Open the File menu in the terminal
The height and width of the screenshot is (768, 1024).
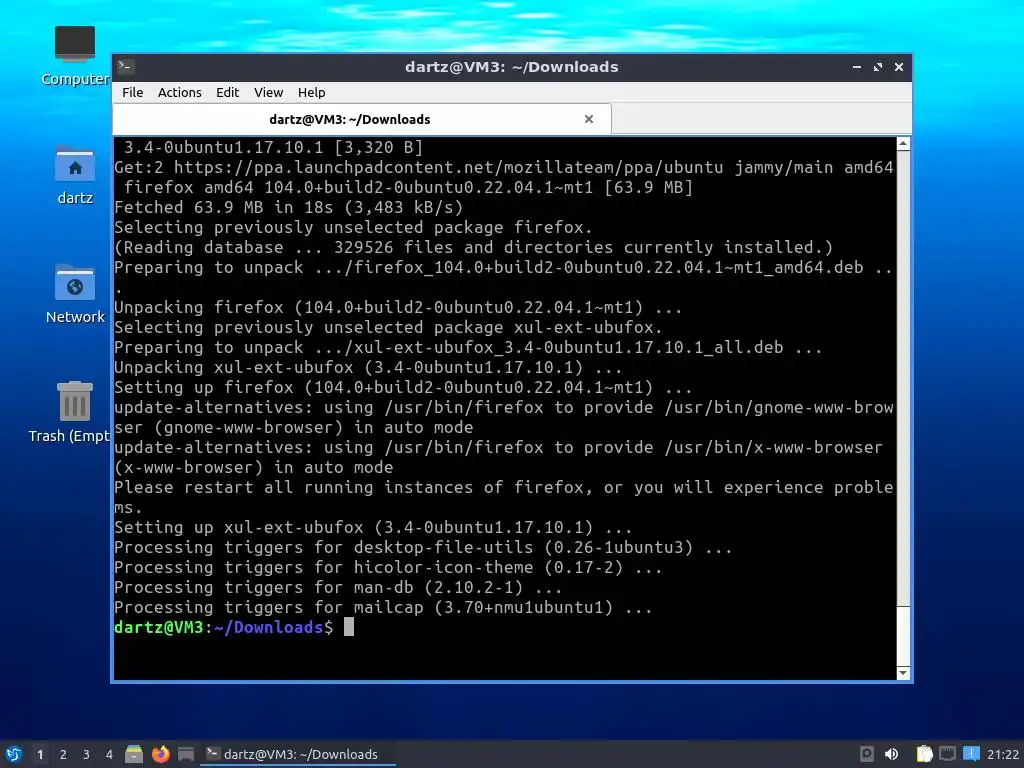tap(133, 92)
